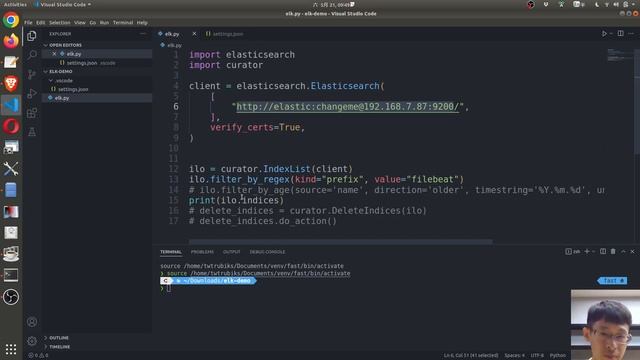Switch to the Problems panel tab
The image size is (640, 360).
202,252
